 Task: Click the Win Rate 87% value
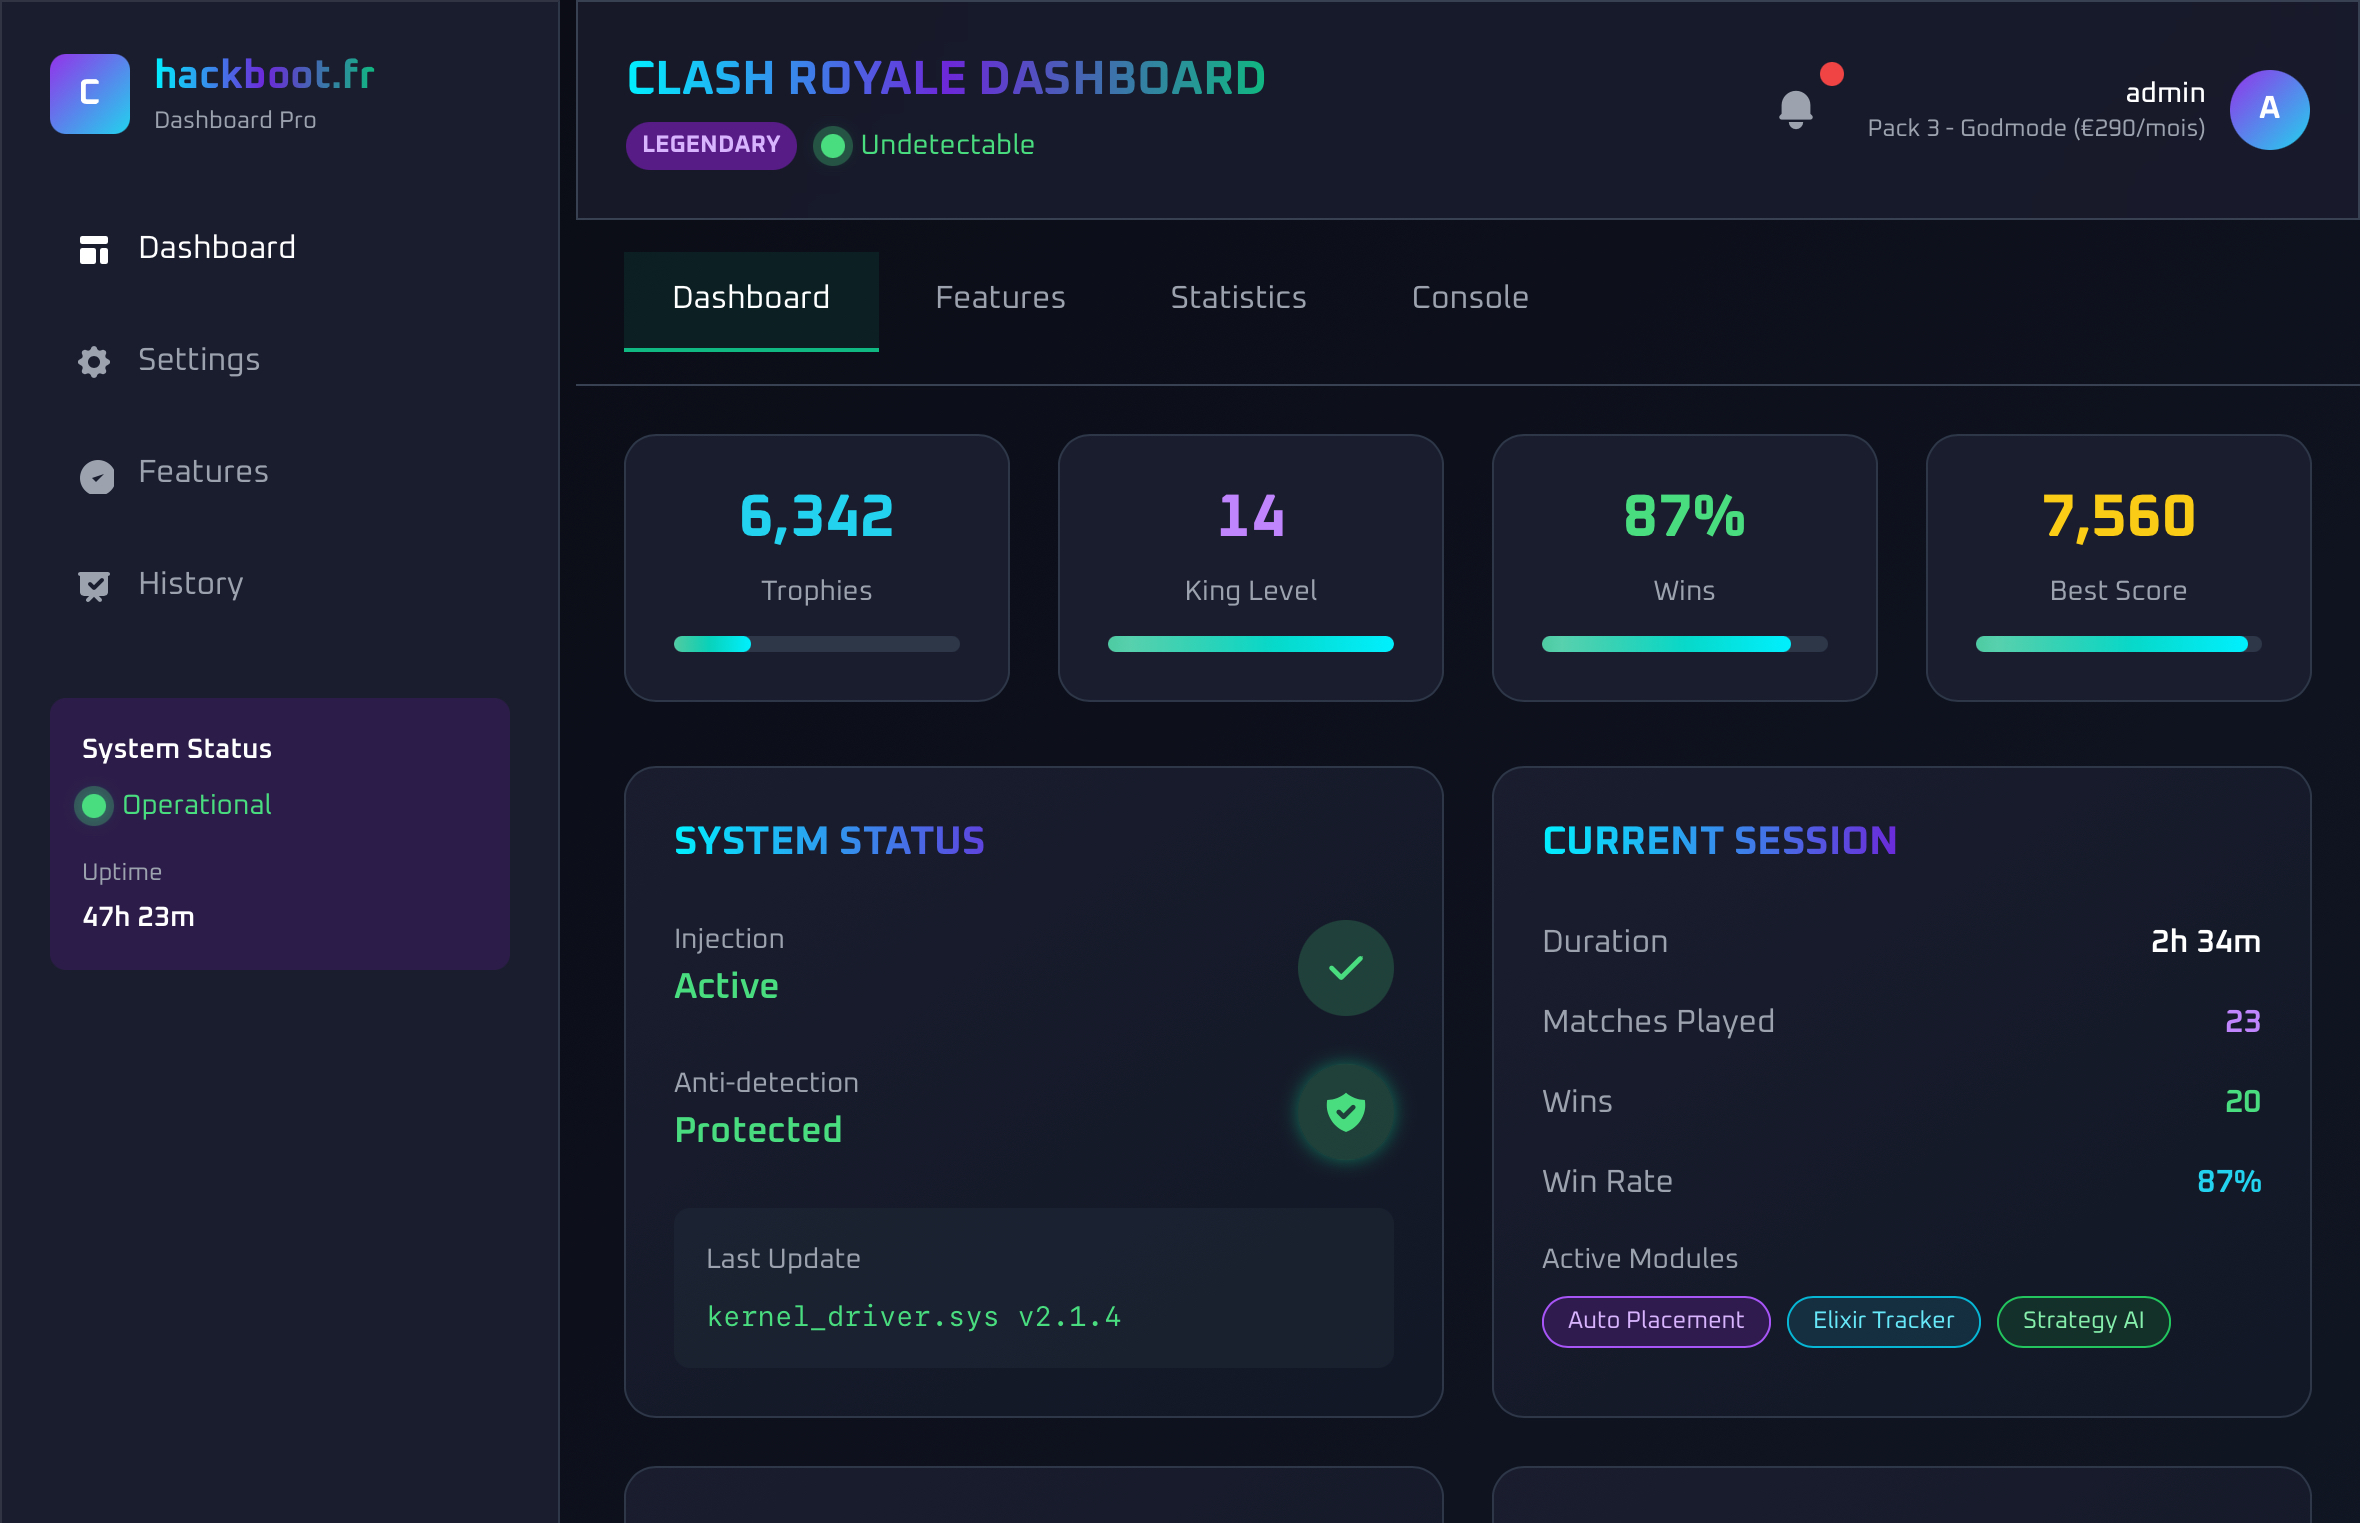[x=2229, y=1181]
